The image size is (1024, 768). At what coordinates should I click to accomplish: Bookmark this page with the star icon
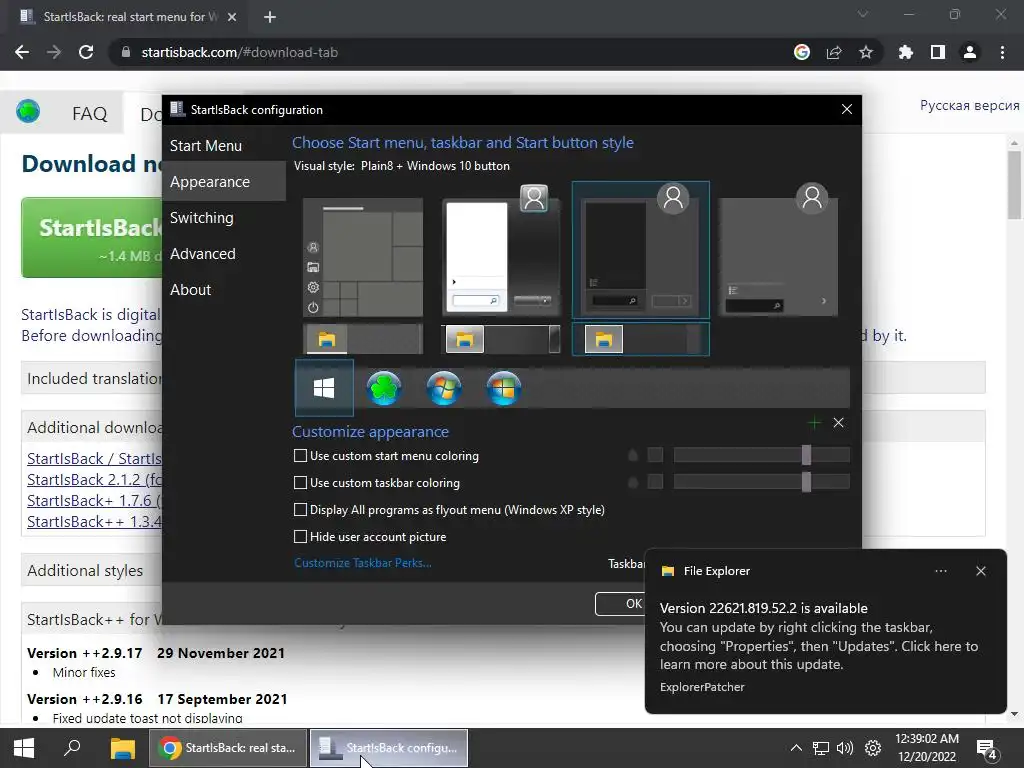point(866,52)
